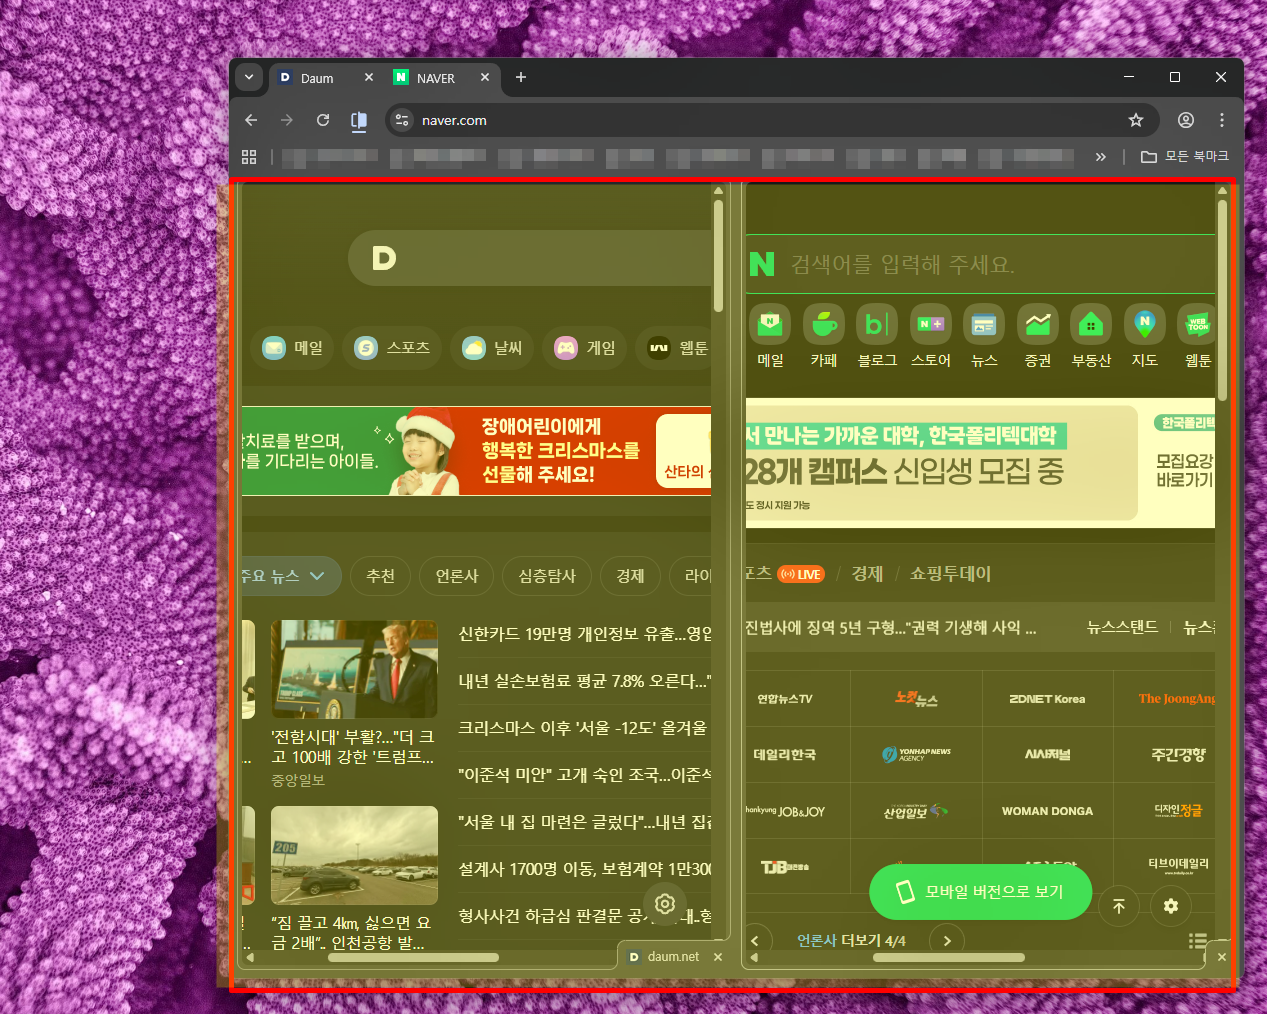Open the 모든 북마크 folder

click(x=1185, y=157)
